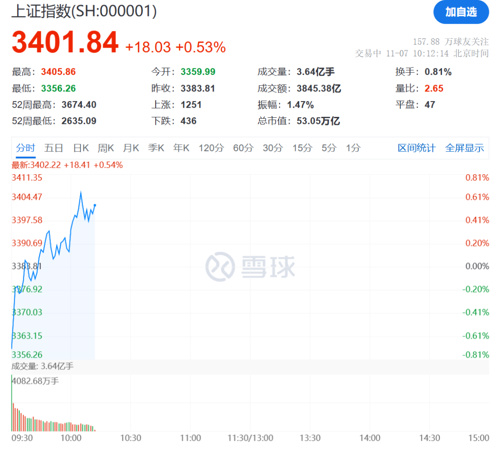
Task: Click the 3370.03 price axis label
Action: click(x=27, y=312)
